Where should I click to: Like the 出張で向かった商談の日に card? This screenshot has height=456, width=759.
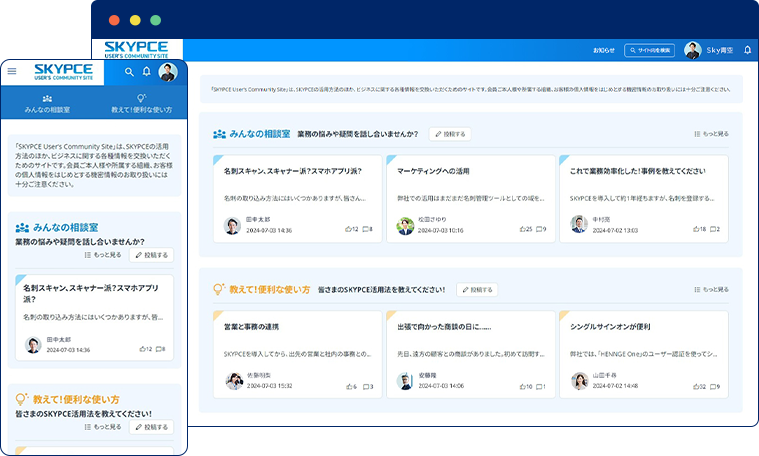click(x=526, y=386)
